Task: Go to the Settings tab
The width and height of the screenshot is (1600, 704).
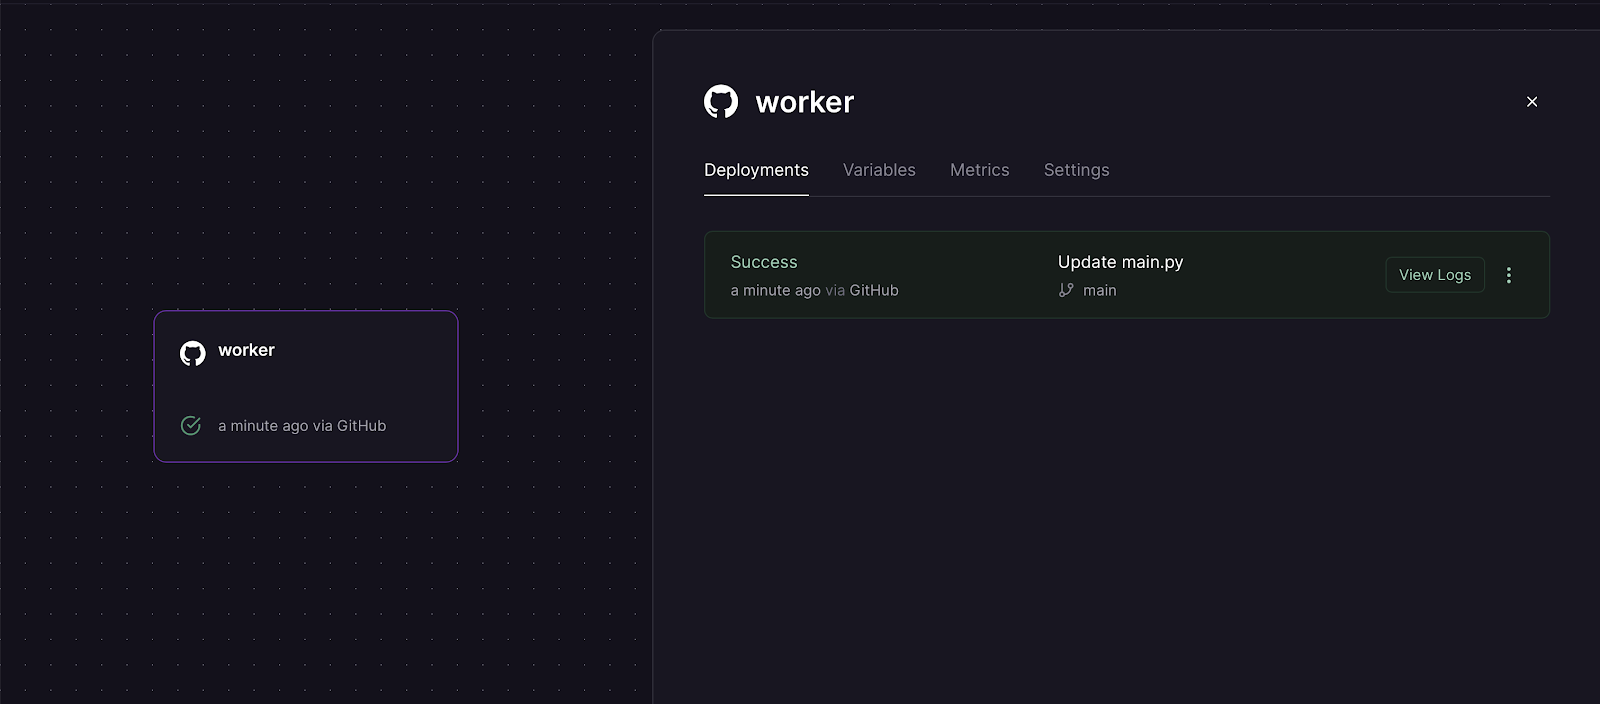Action: 1077,170
